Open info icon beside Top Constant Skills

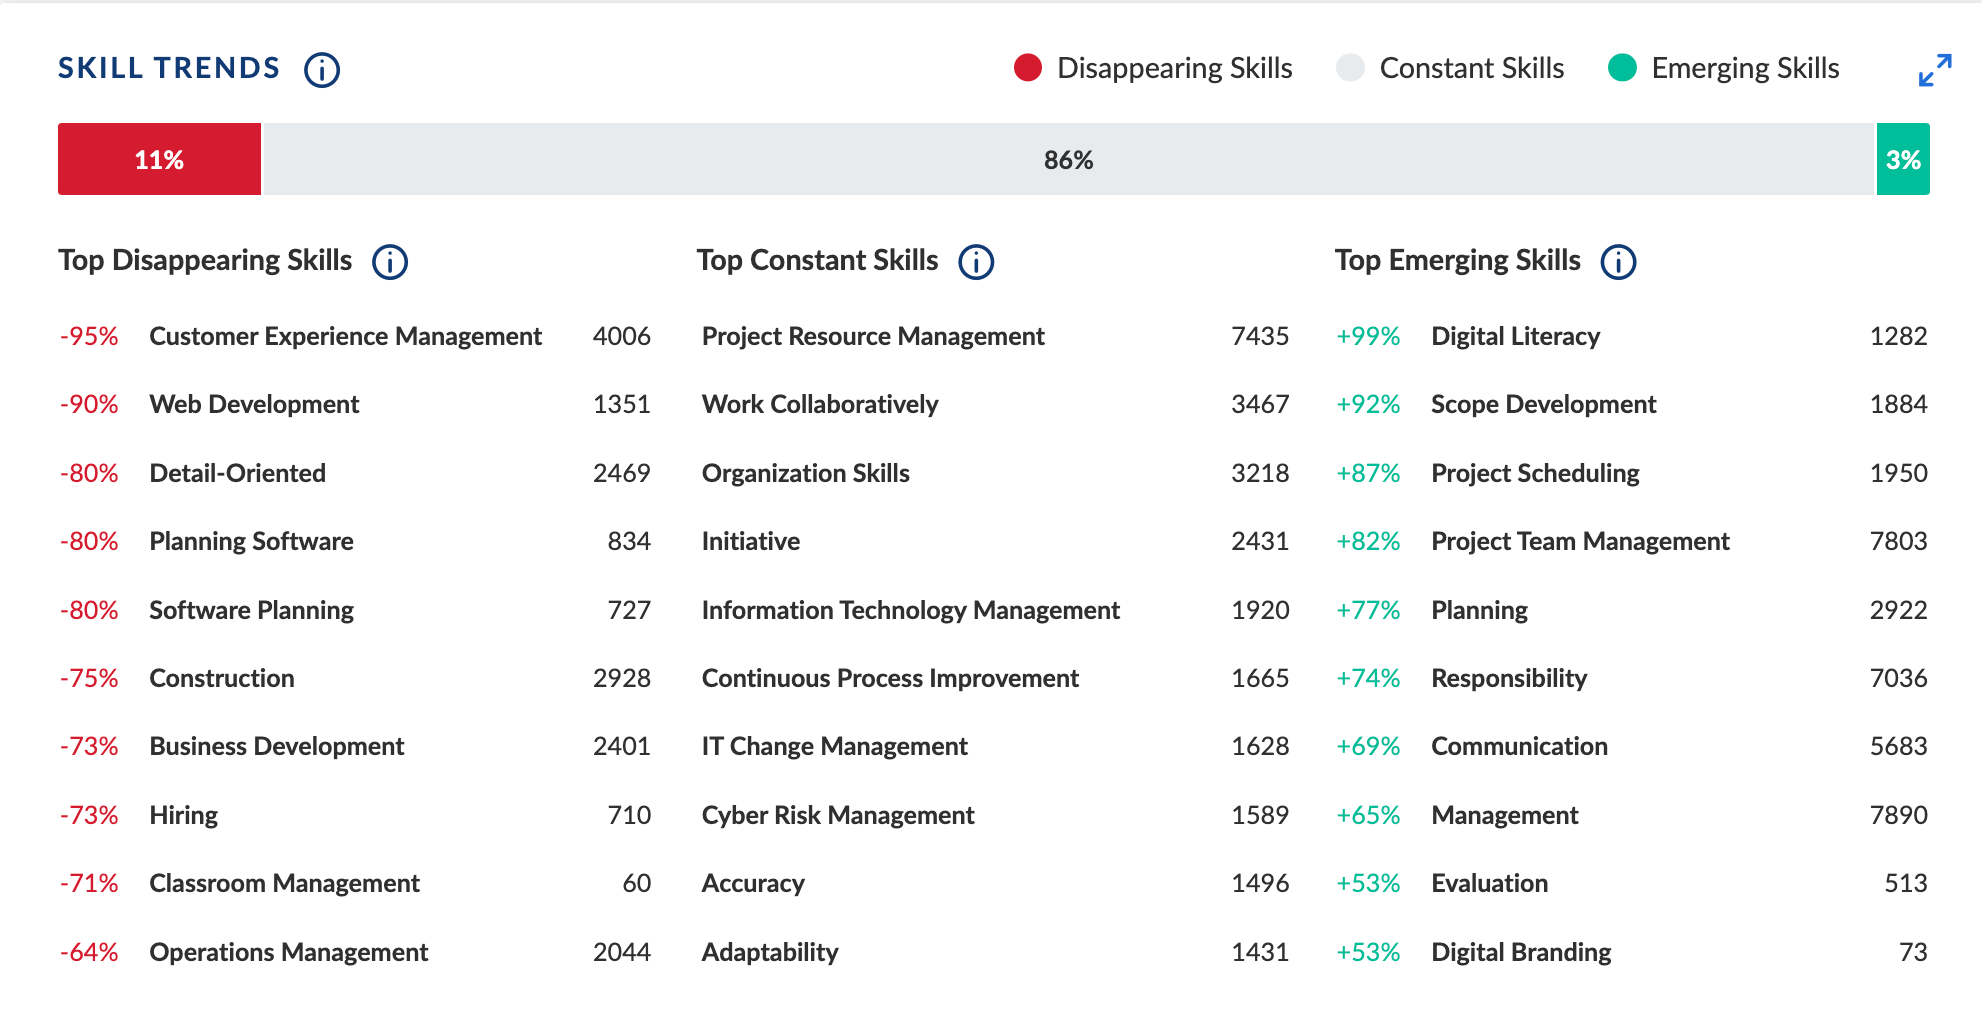976,262
